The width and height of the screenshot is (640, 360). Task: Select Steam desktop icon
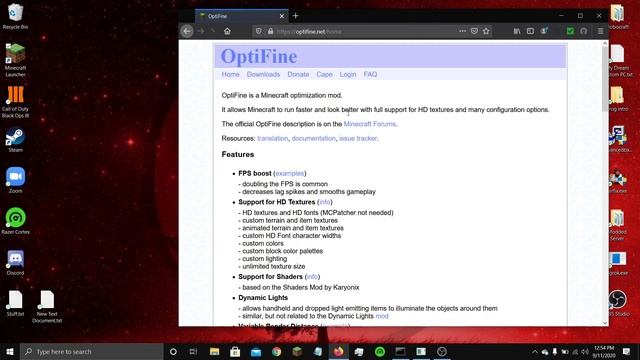click(15, 140)
